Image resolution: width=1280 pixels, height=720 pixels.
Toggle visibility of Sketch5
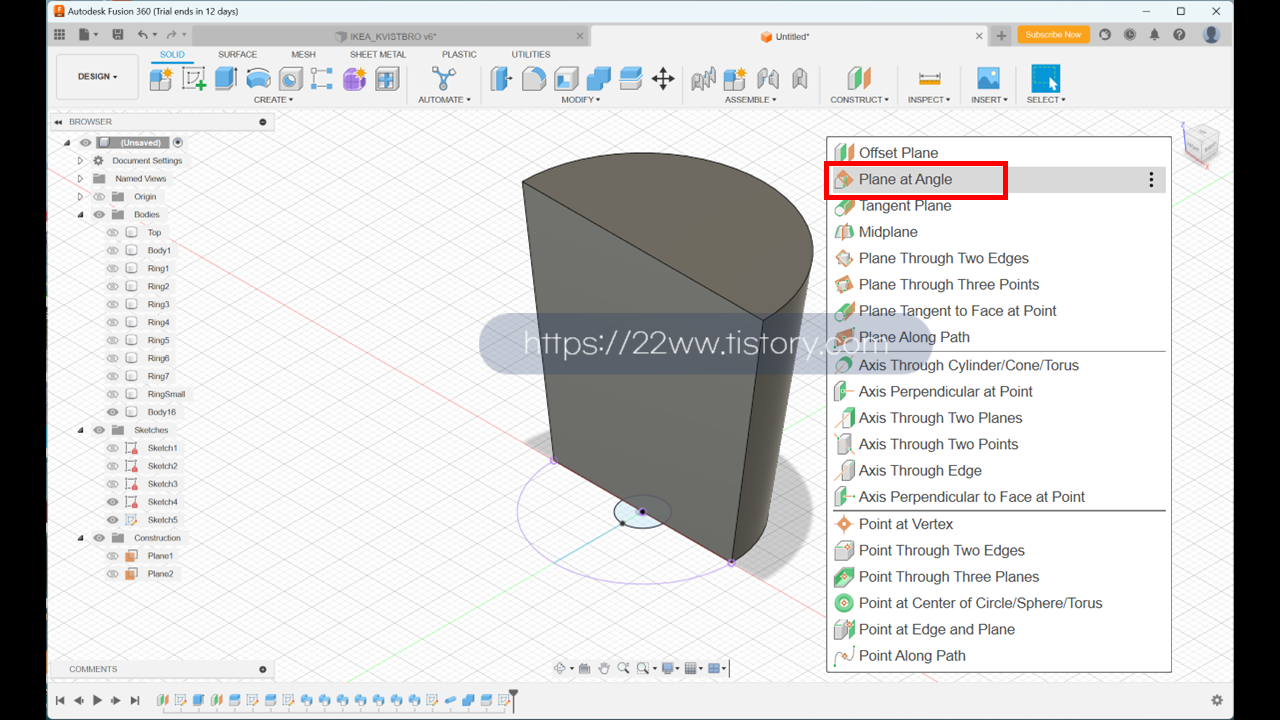(113, 520)
